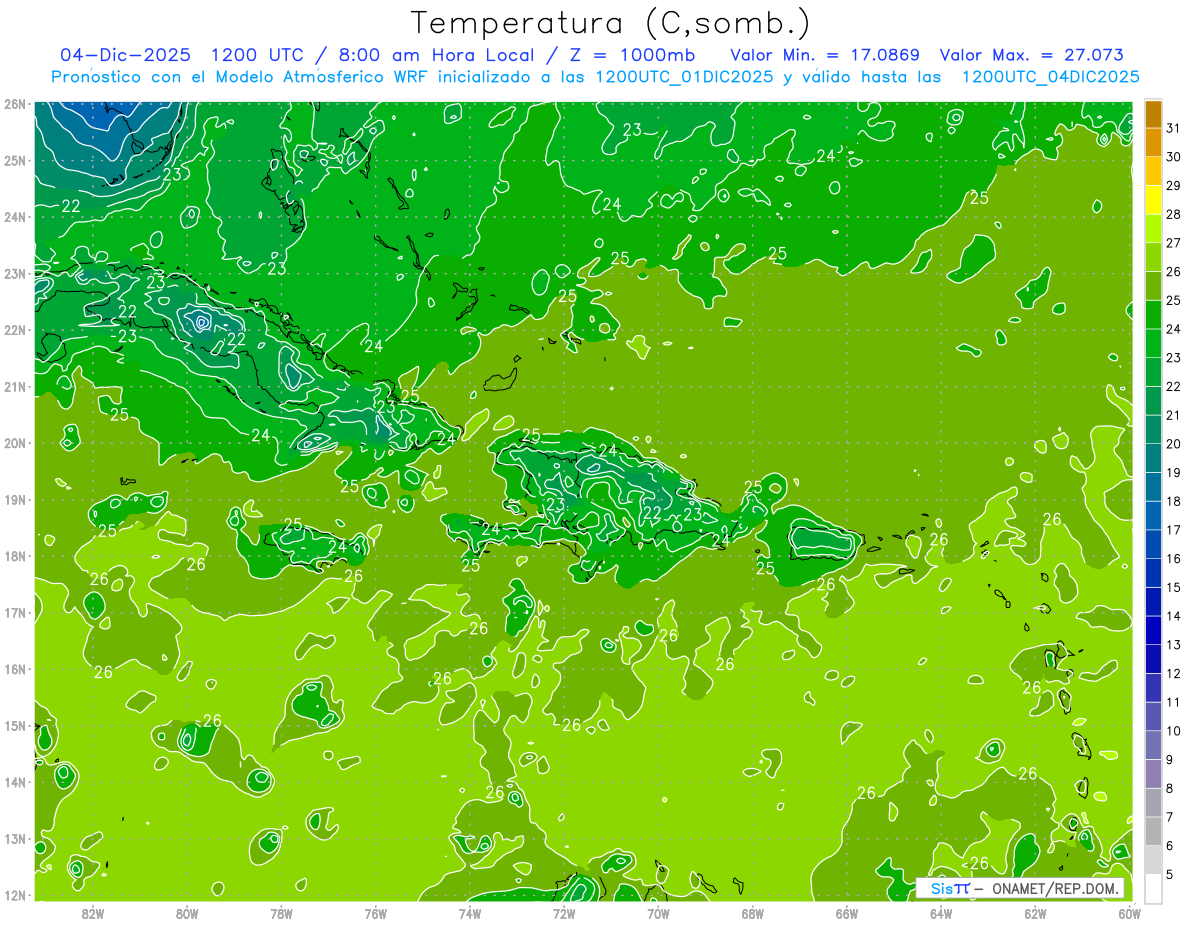
Task: Click the latitude label "23N"
Action: (x=16, y=273)
